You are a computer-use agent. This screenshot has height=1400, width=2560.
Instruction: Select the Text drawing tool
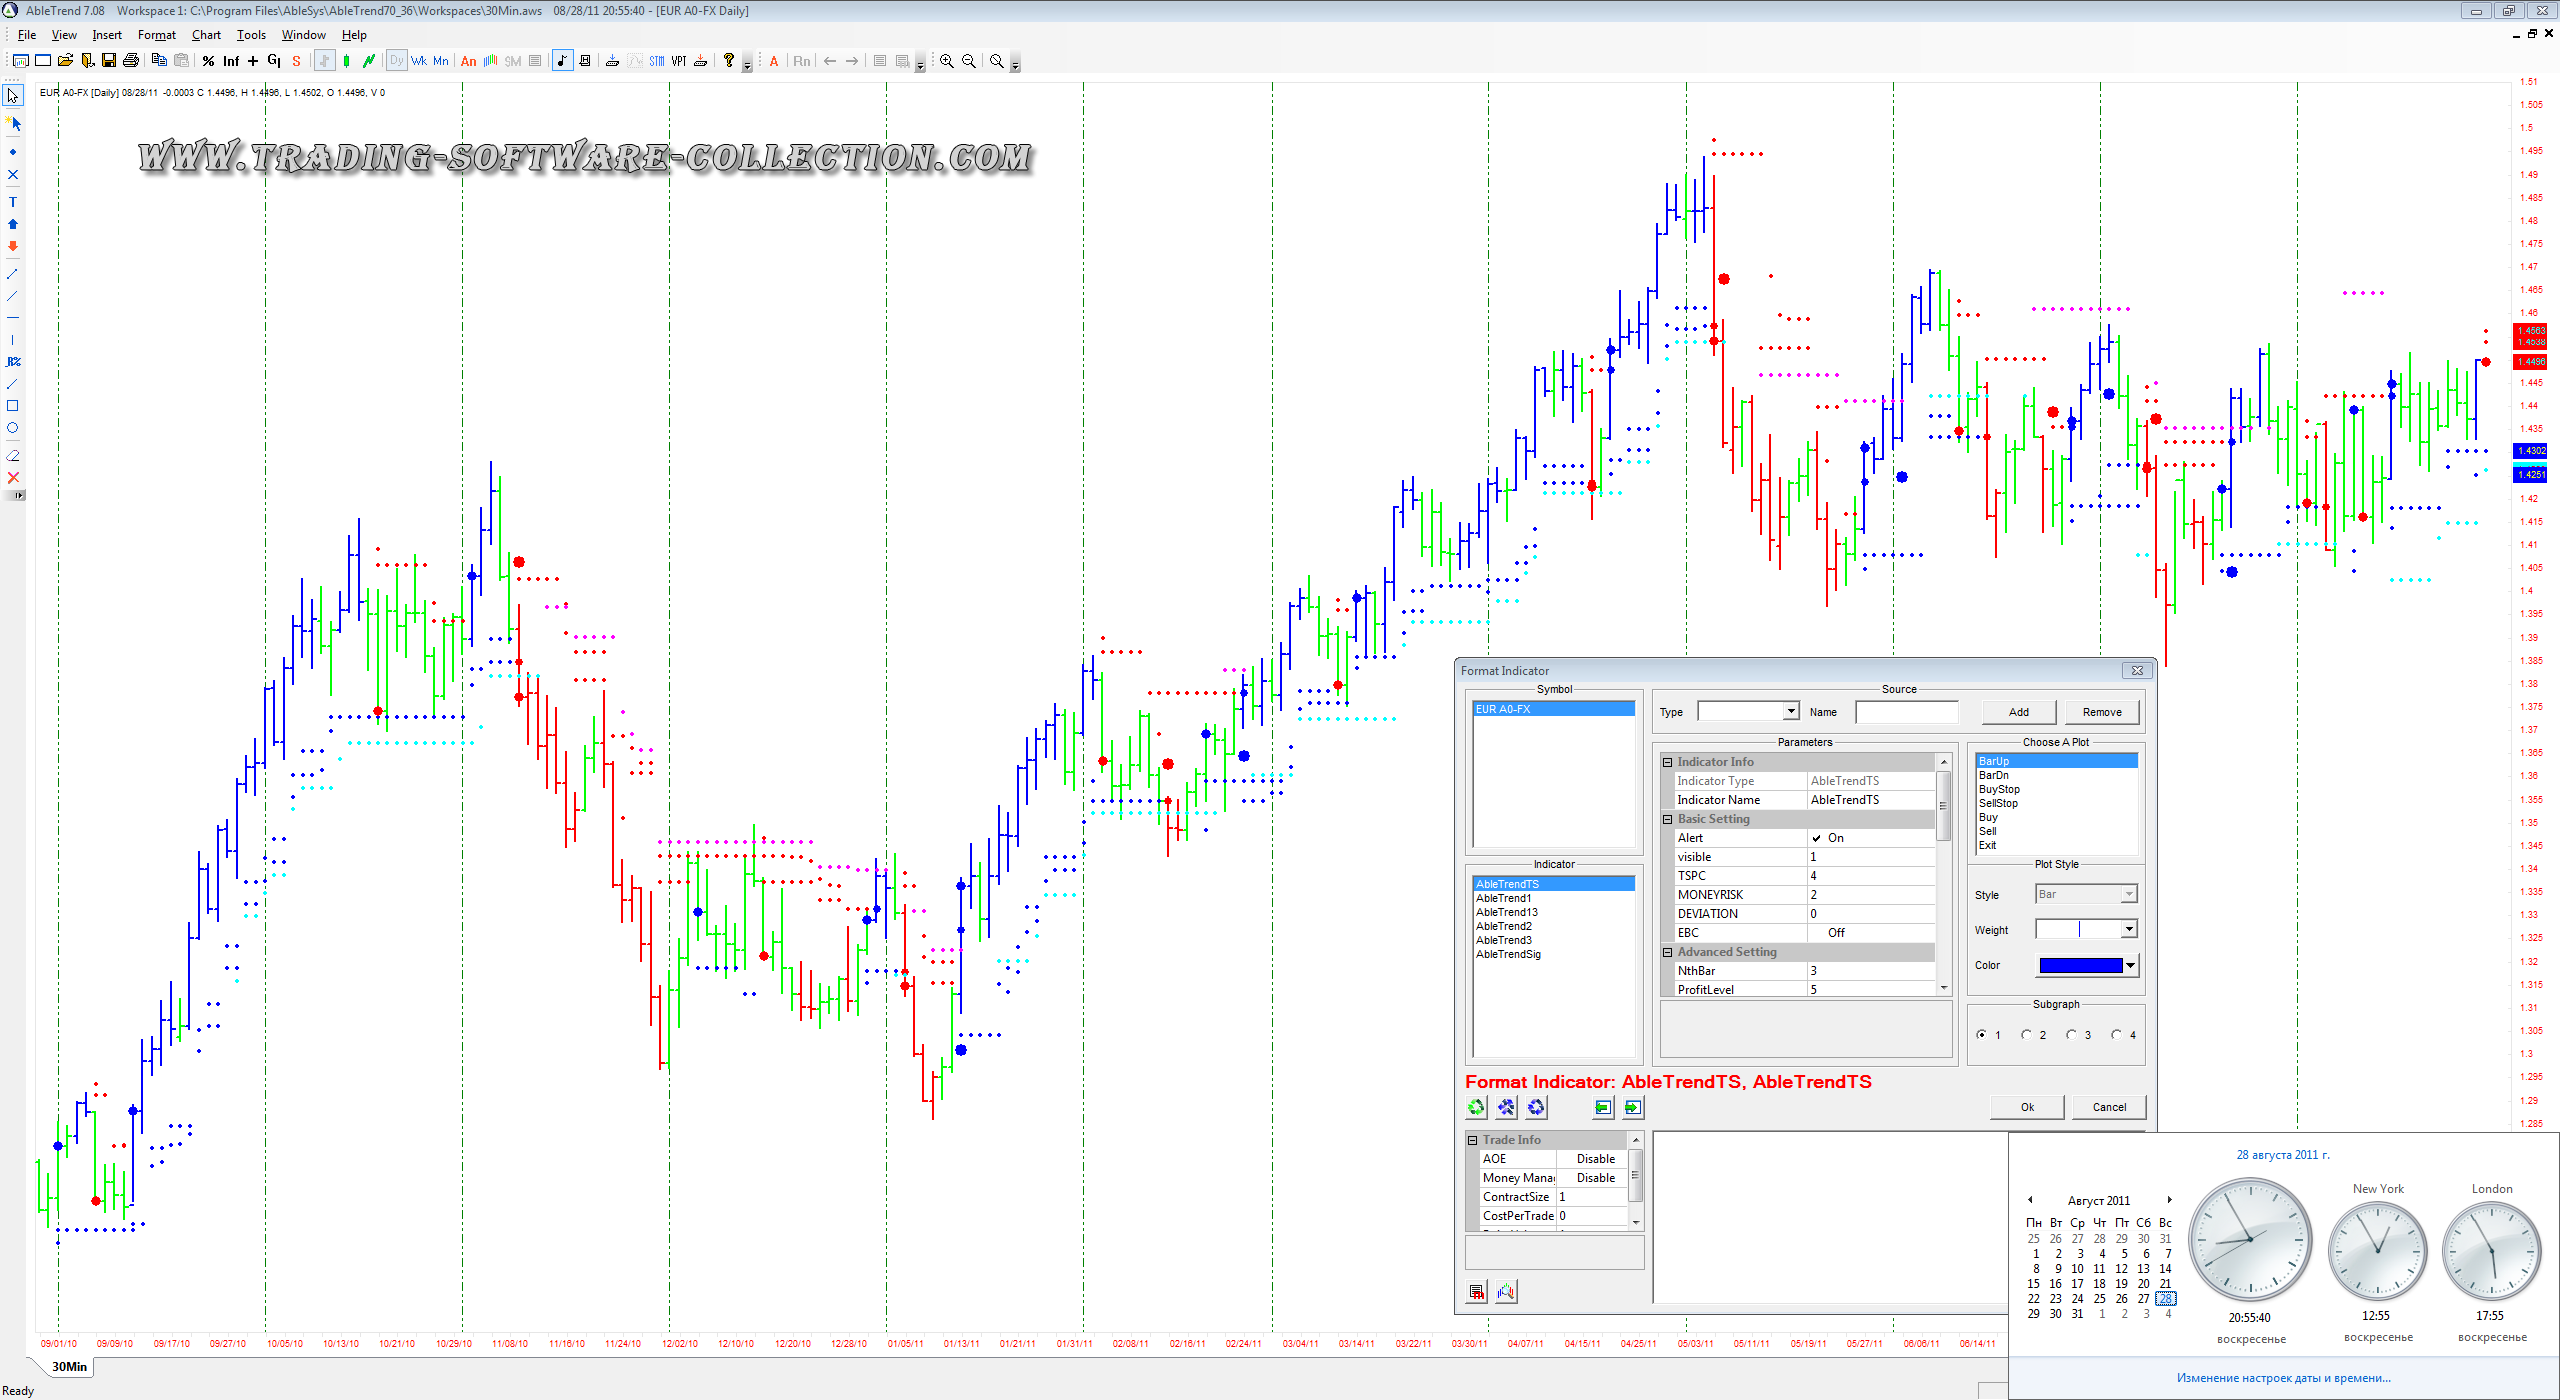tap(13, 202)
